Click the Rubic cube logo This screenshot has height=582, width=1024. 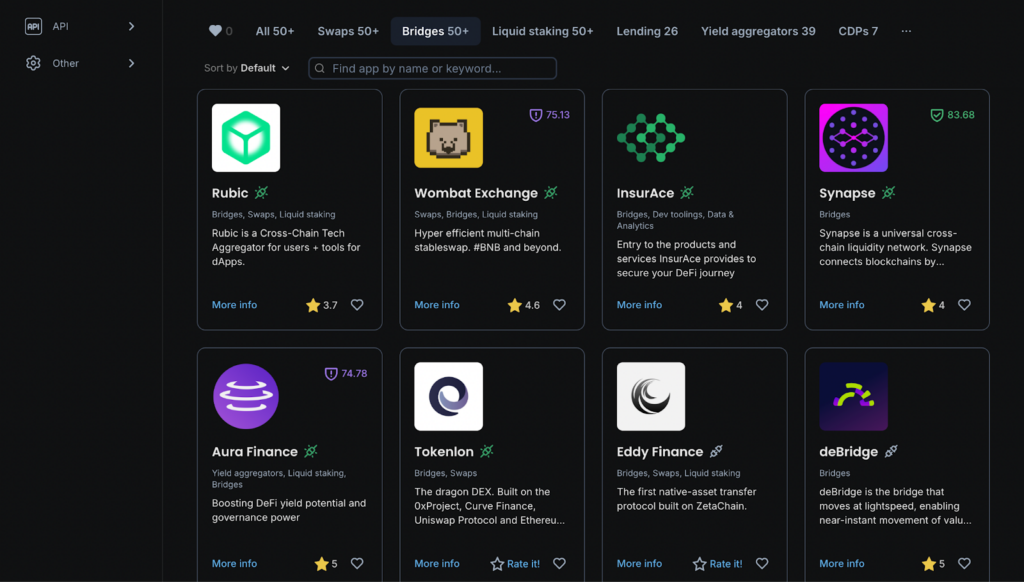click(245, 137)
